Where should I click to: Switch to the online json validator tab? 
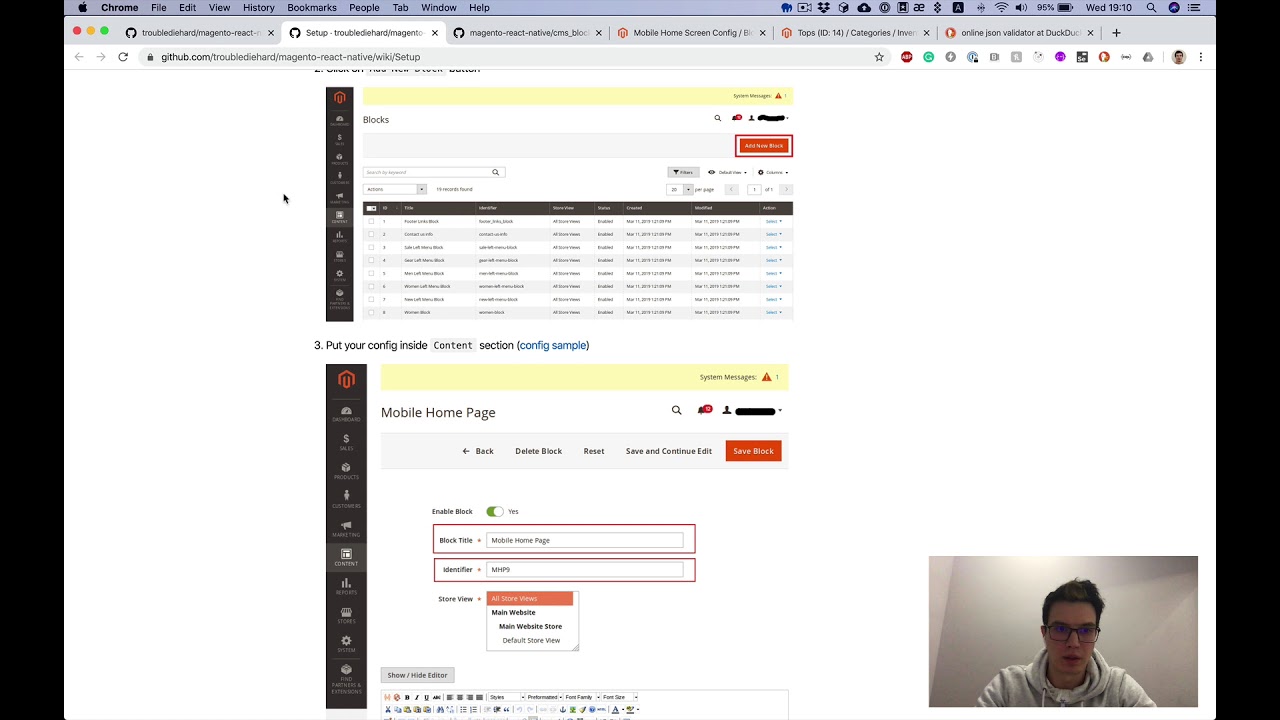1020,33
